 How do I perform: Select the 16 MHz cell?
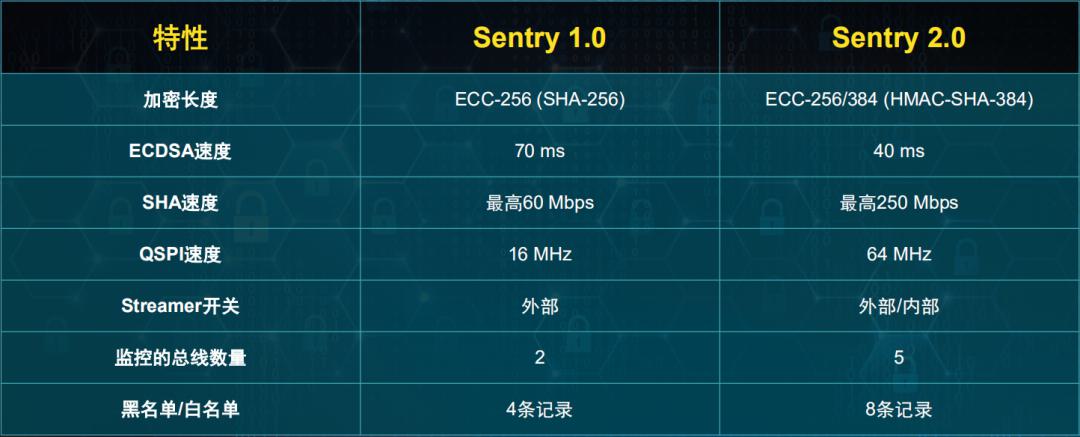pyautogui.click(x=539, y=255)
